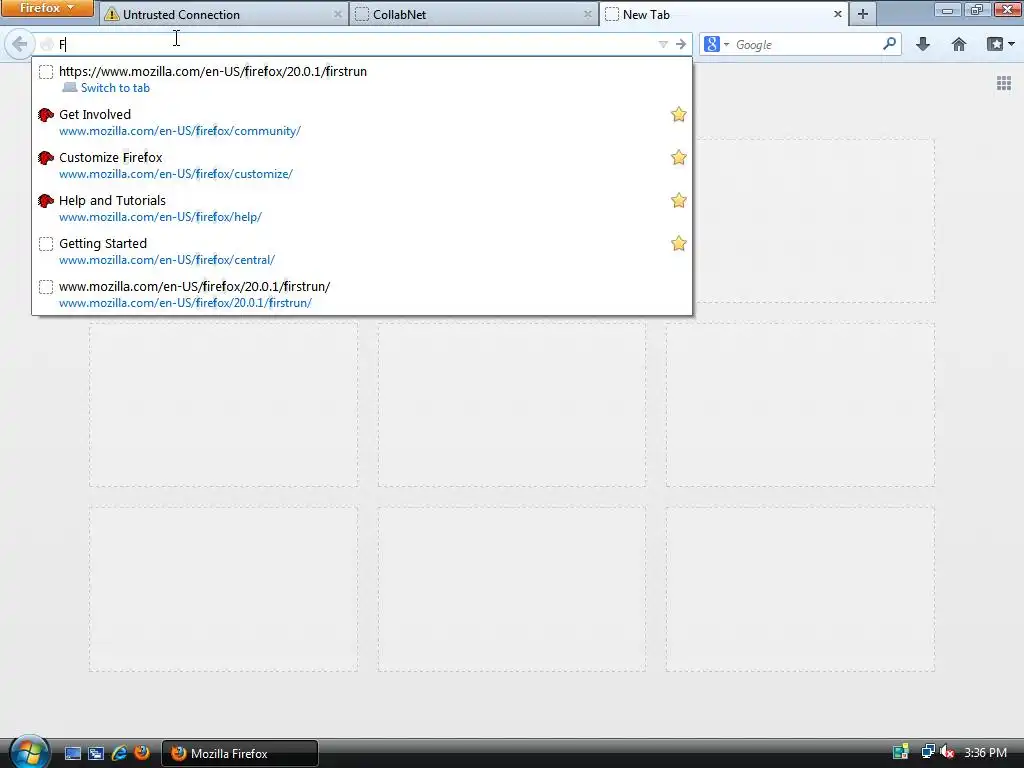
Task: Click the blue 20.0.1/firstrun/ URL line
Action: pyautogui.click(x=185, y=303)
